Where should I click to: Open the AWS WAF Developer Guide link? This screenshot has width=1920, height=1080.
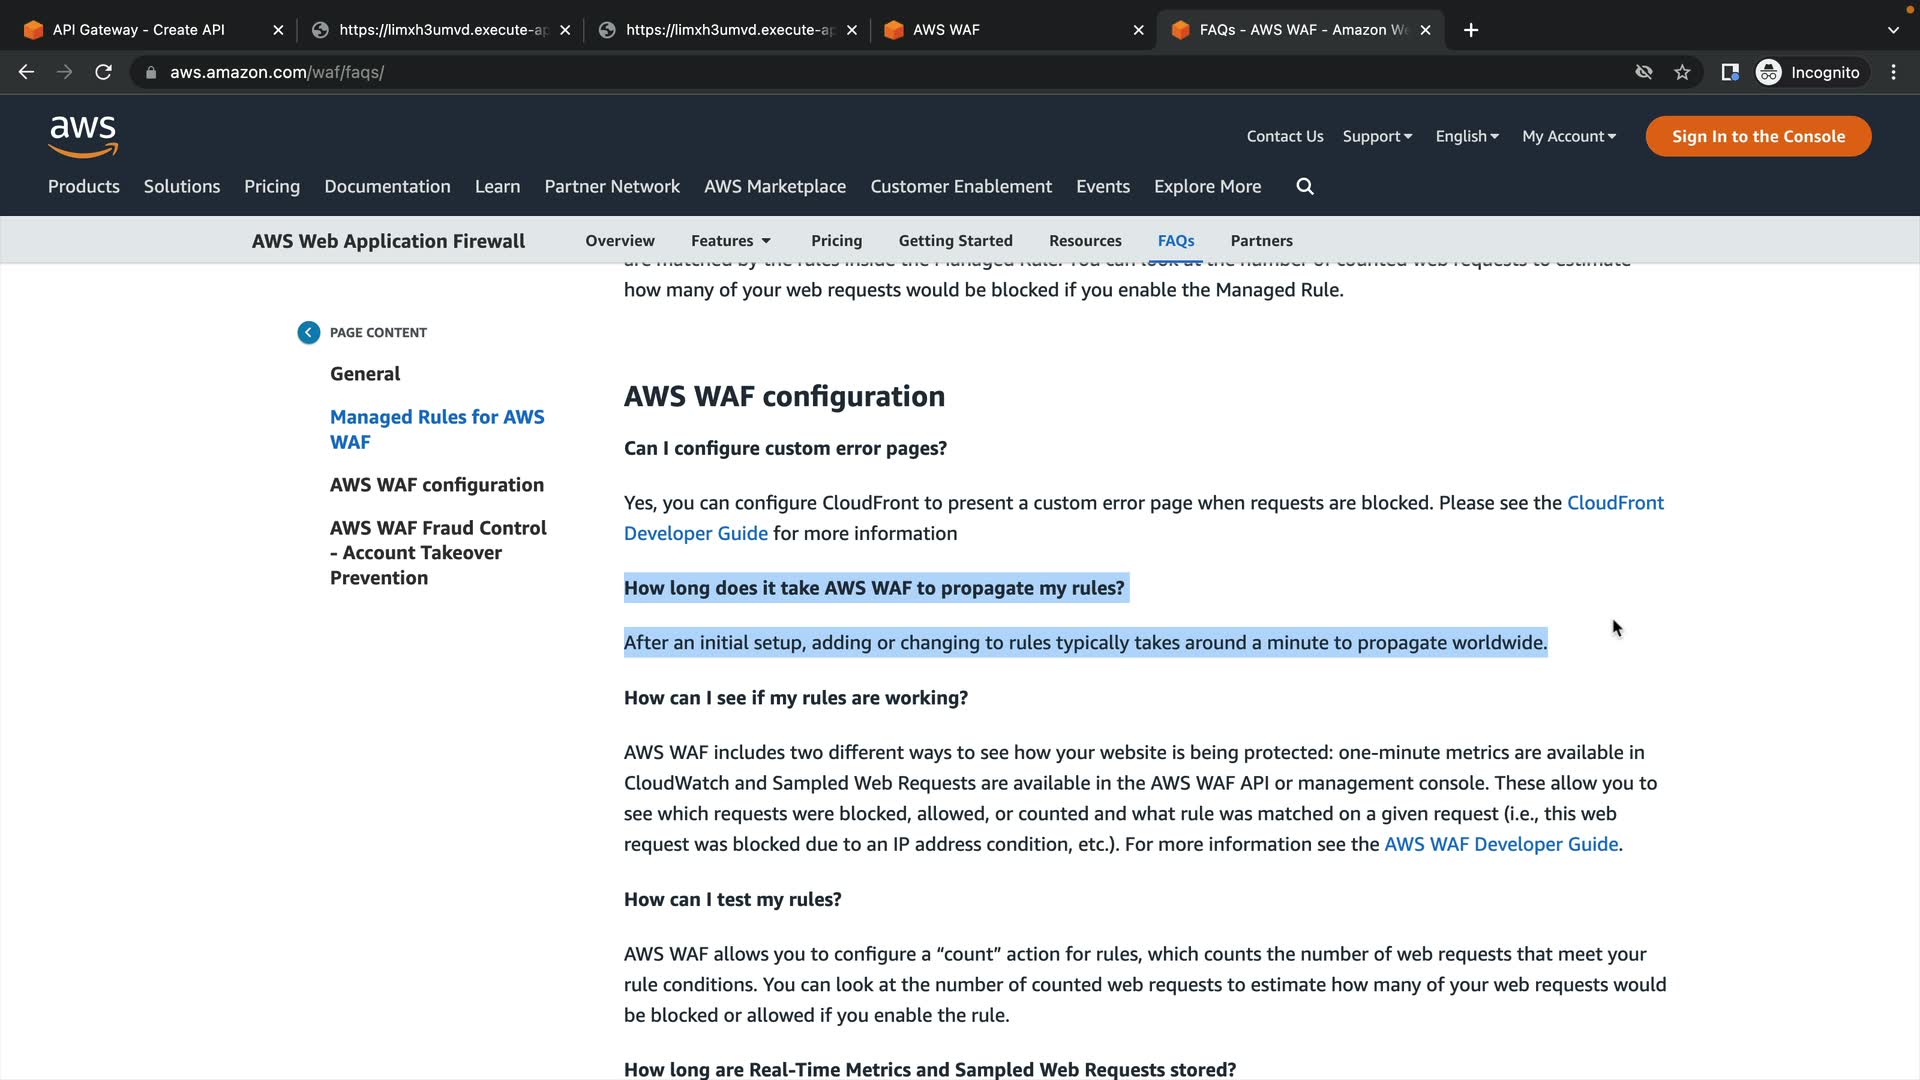point(1500,845)
